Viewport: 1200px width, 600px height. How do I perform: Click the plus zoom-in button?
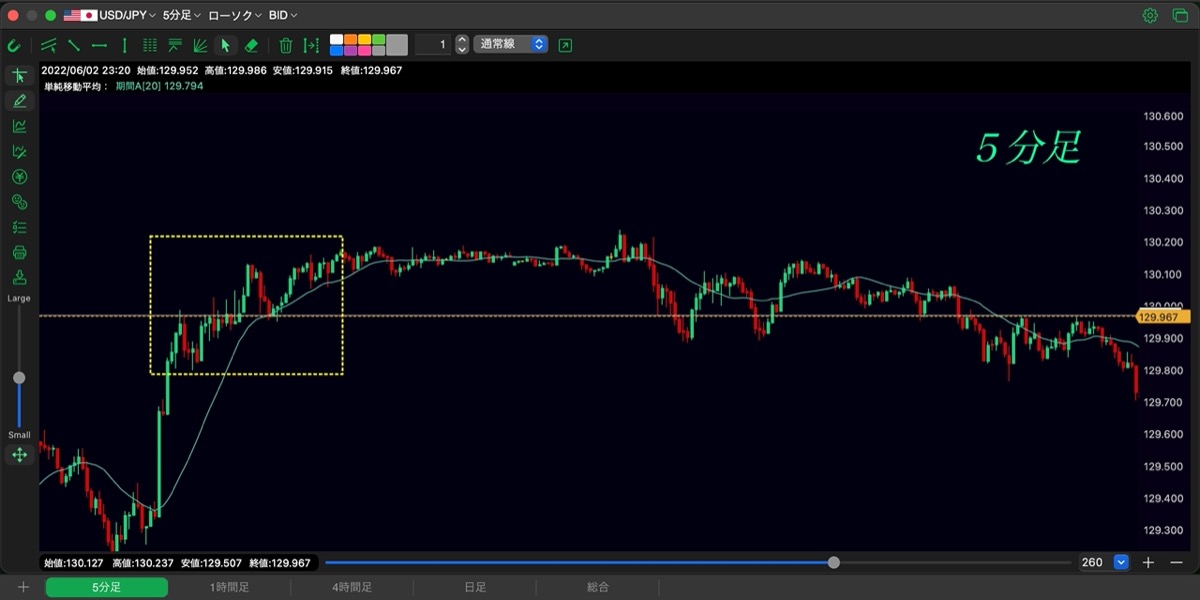pos(1148,563)
